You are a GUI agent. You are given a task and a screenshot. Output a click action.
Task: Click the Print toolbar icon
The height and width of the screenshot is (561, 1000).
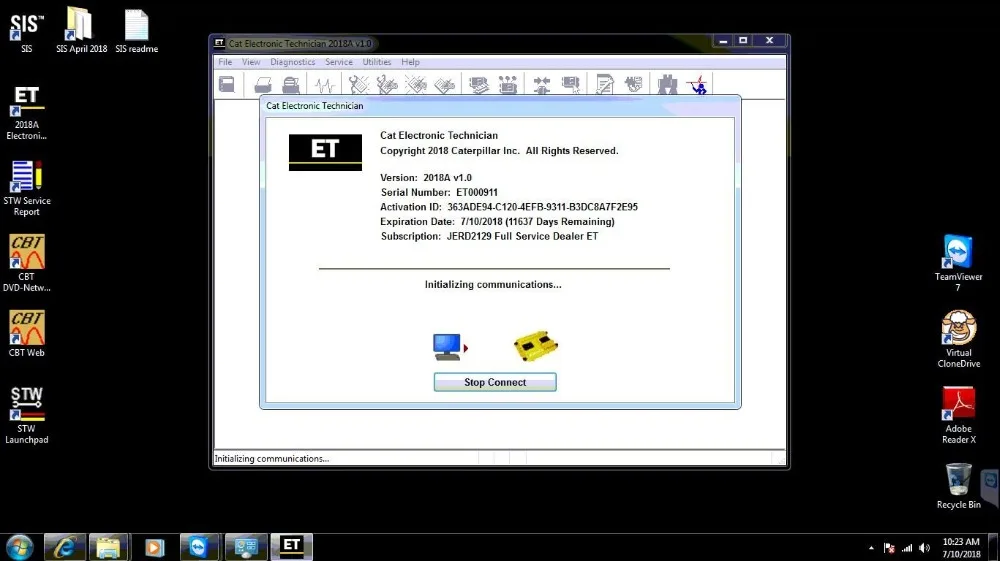click(x=263, y=84)
